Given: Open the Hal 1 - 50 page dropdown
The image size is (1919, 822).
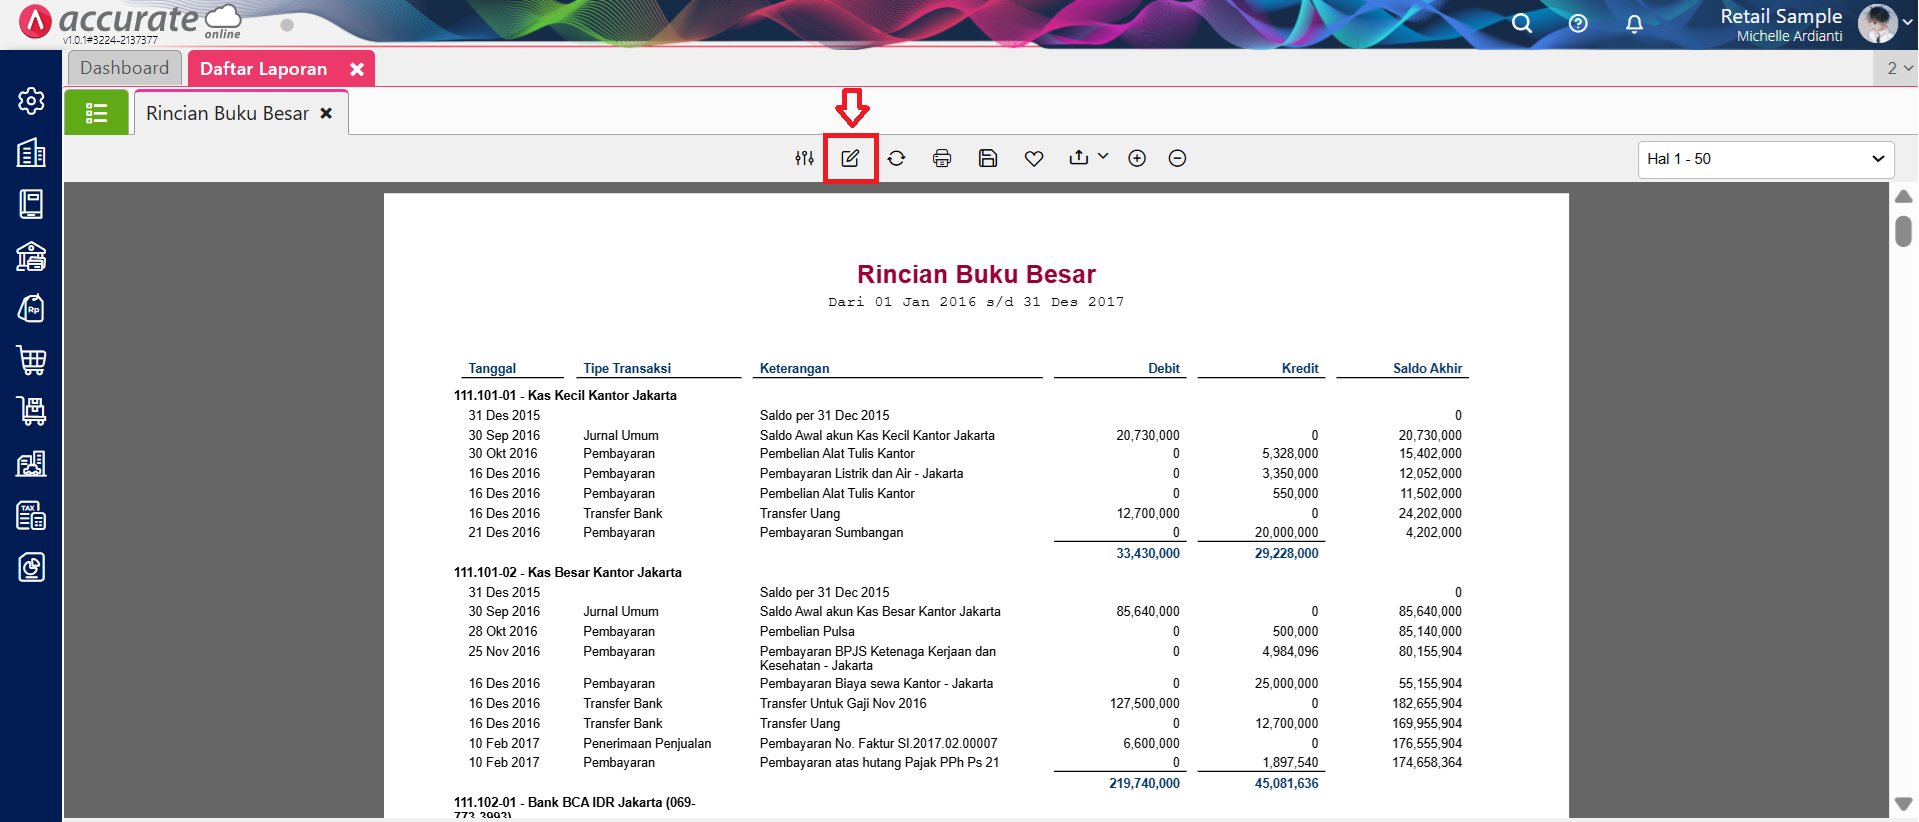Looking at the screenshot, I should point(1765,159).
